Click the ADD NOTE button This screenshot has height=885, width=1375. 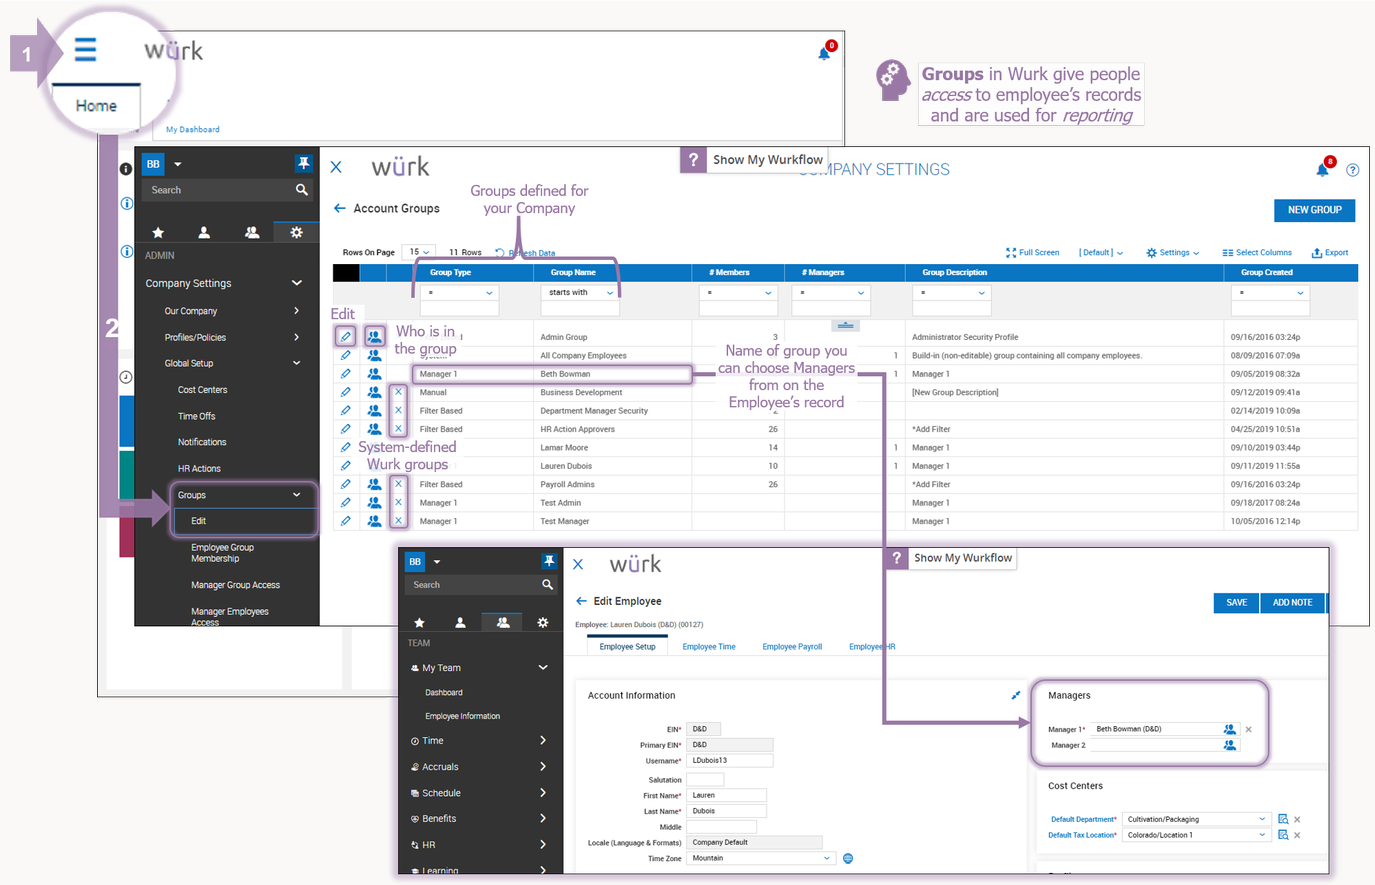(x=1293, y=603)
